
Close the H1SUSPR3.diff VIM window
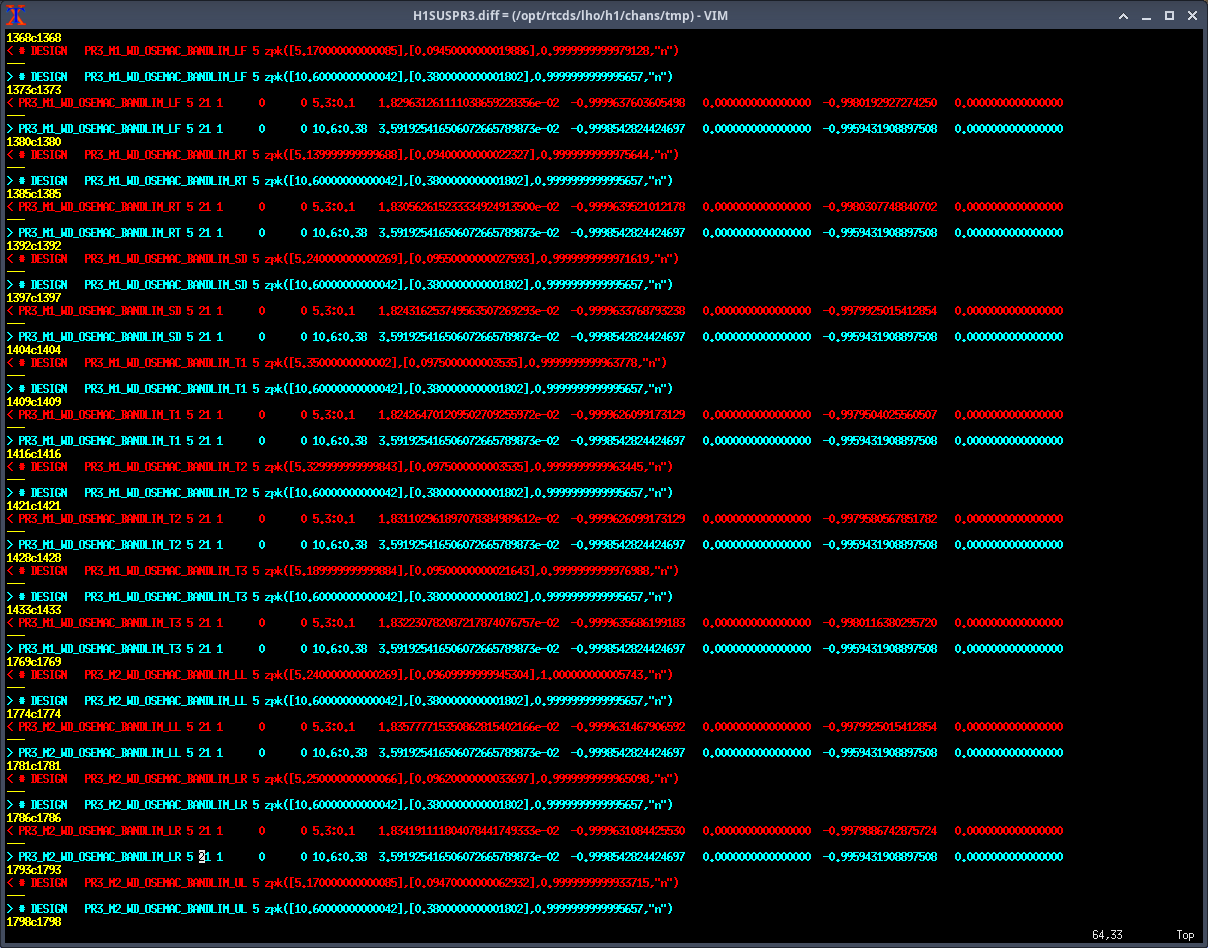pos(1192,15)
